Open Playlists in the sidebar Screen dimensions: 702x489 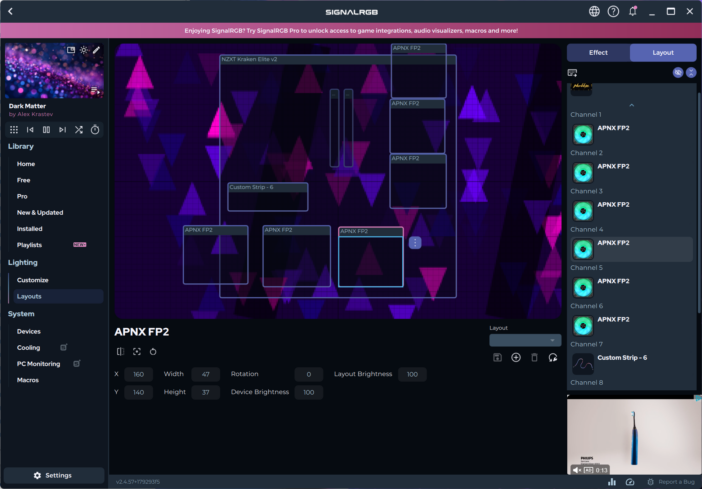pos(30,245)
